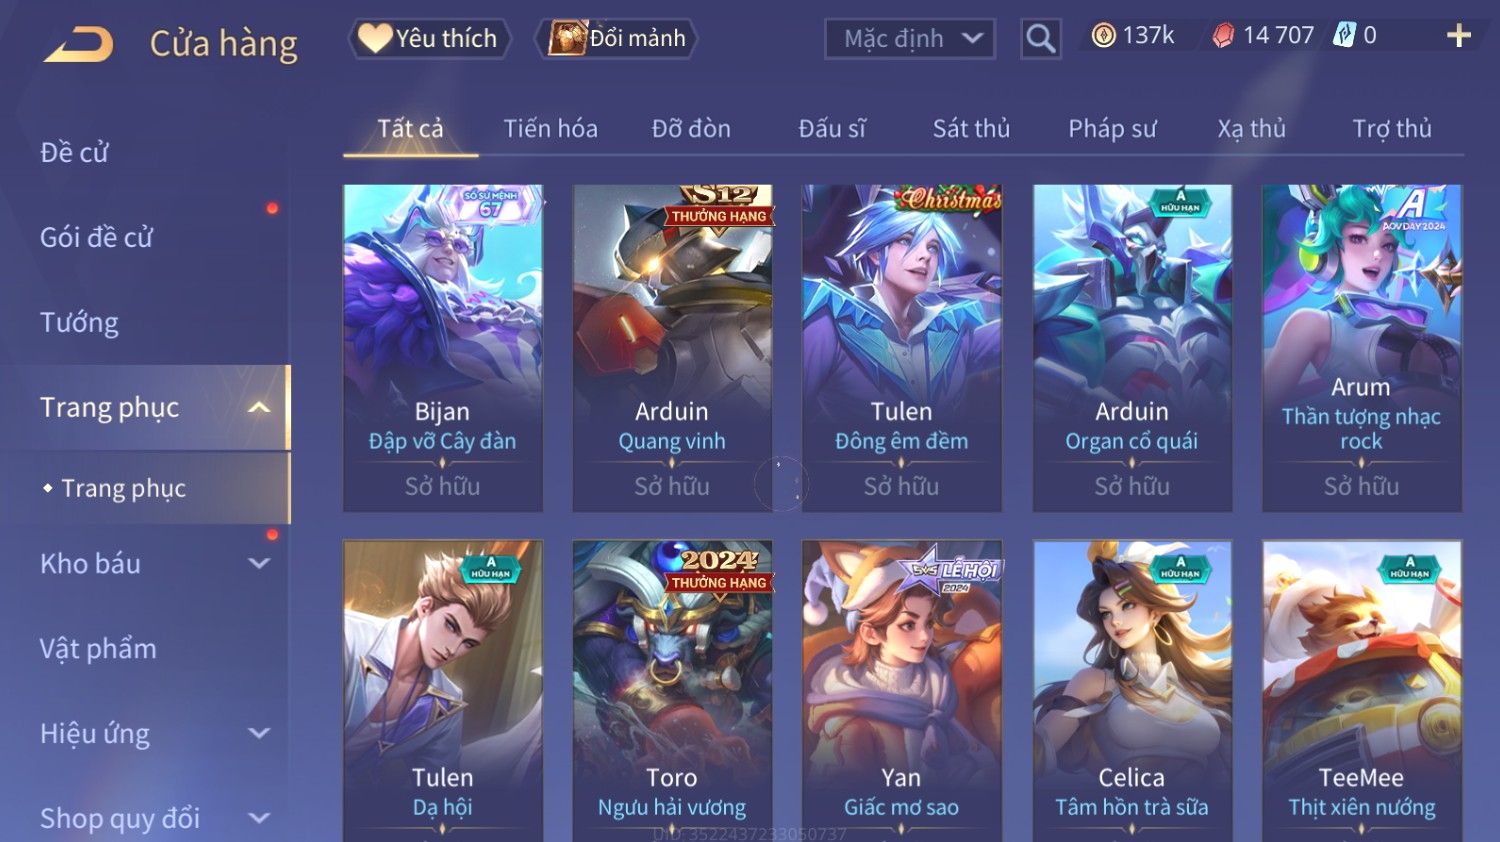Viewport: 1500px width, 842px height.
Task: Open Gói đề cử in the sidebar
Action: 96,237
